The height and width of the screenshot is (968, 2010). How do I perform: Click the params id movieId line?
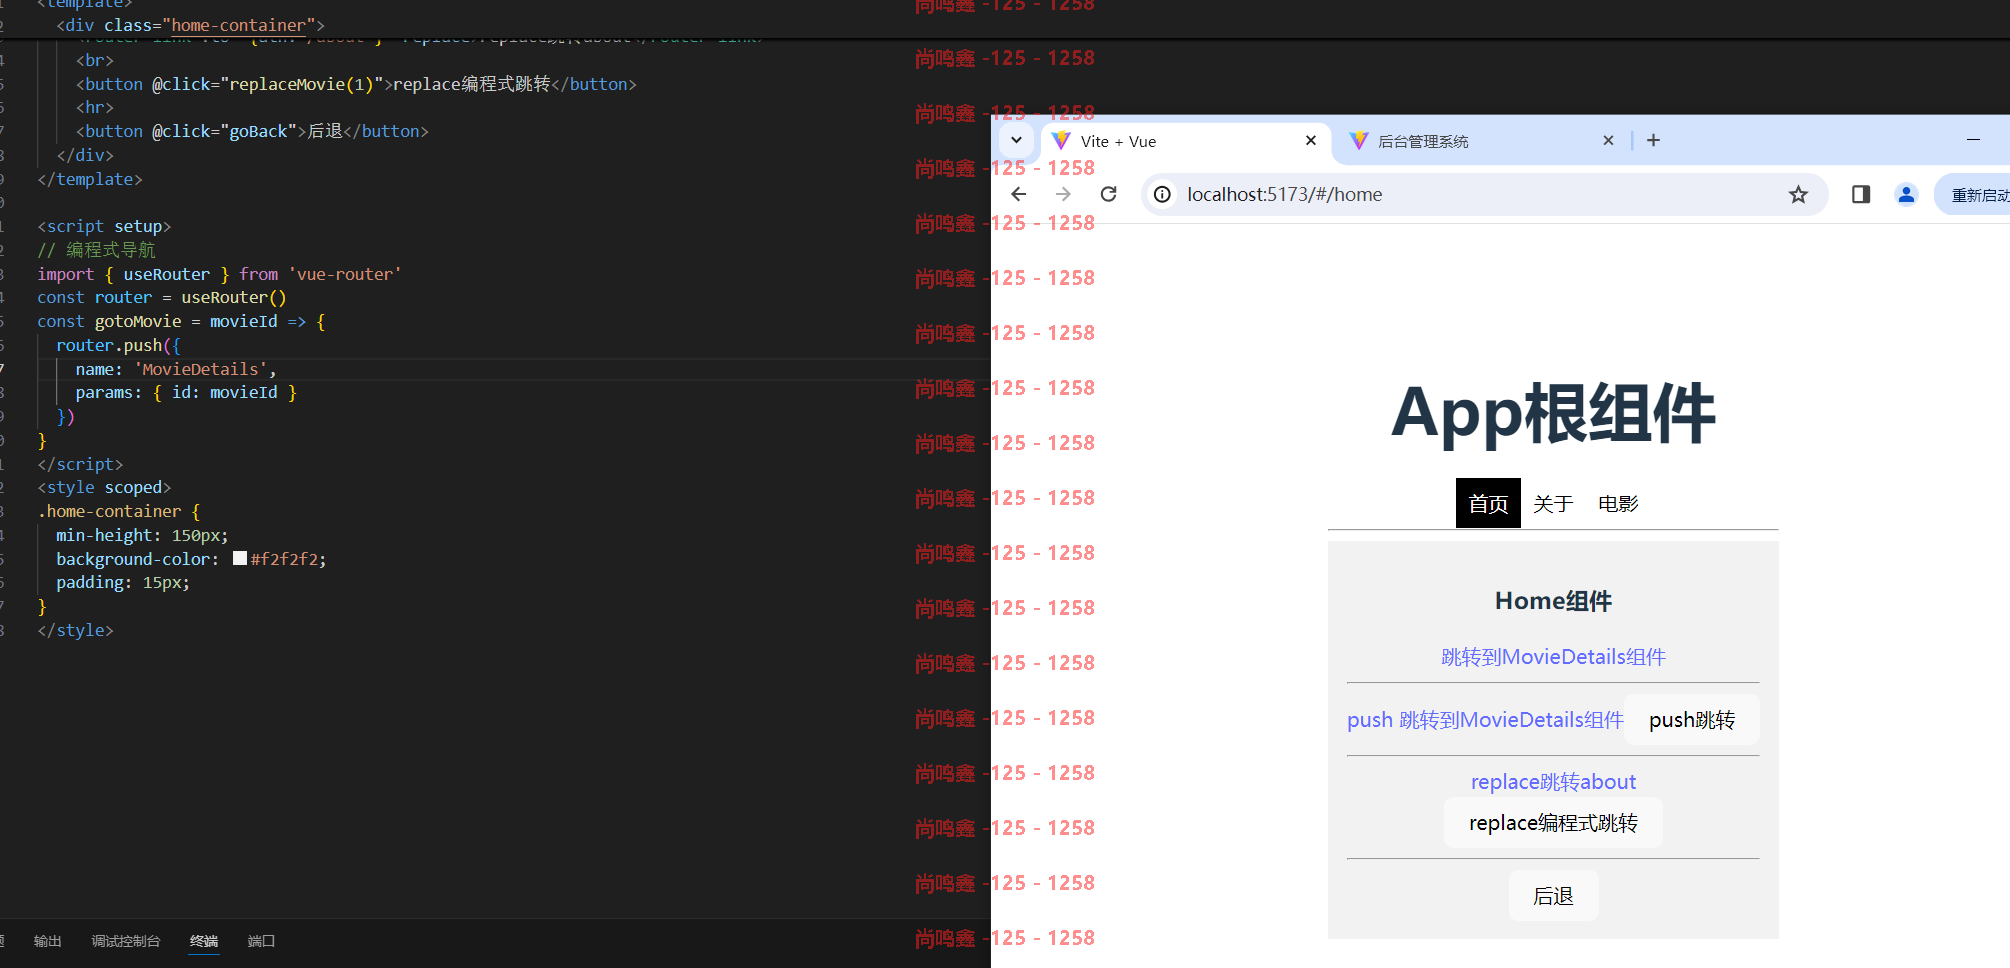[x=186, y=392]
